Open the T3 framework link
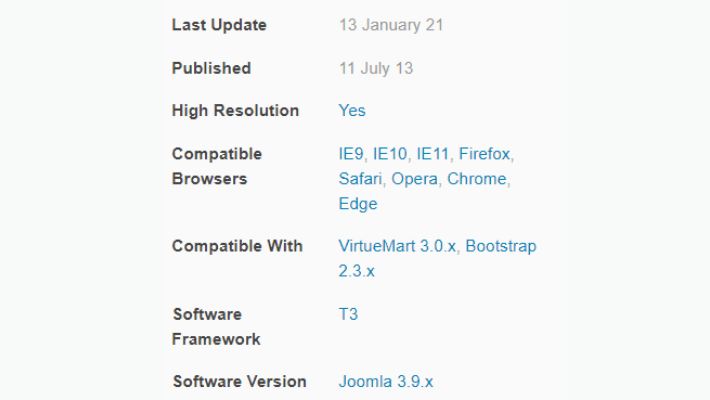Viewport: 710px width, 400px height. [348, 314]
